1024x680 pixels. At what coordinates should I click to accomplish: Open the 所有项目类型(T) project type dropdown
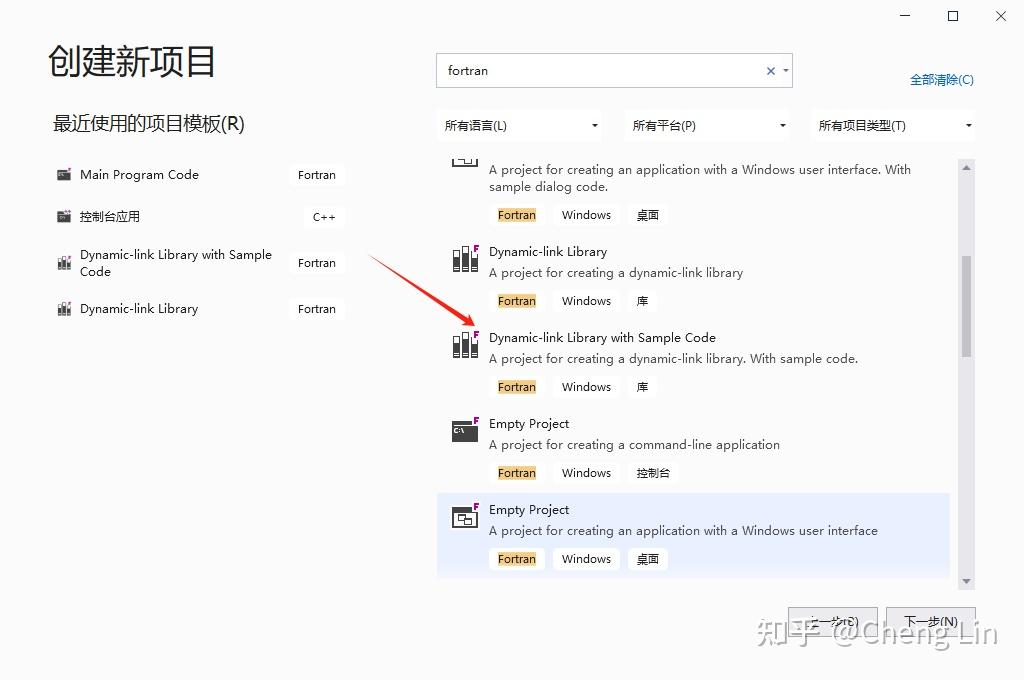pyautogui.click(x=893, y=125)
